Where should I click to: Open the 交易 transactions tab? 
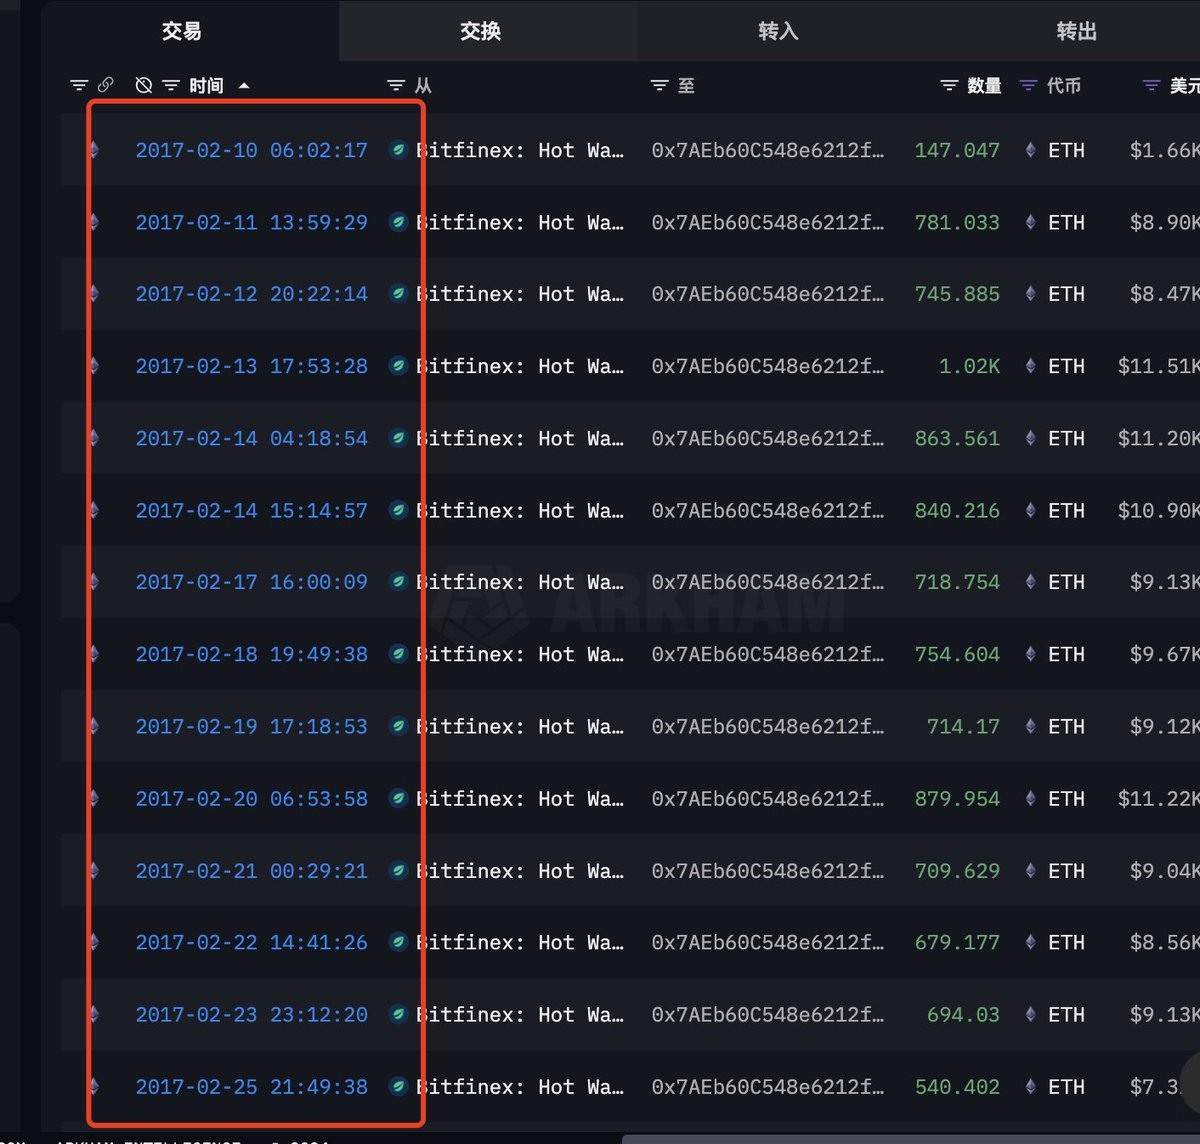[182, 31]
